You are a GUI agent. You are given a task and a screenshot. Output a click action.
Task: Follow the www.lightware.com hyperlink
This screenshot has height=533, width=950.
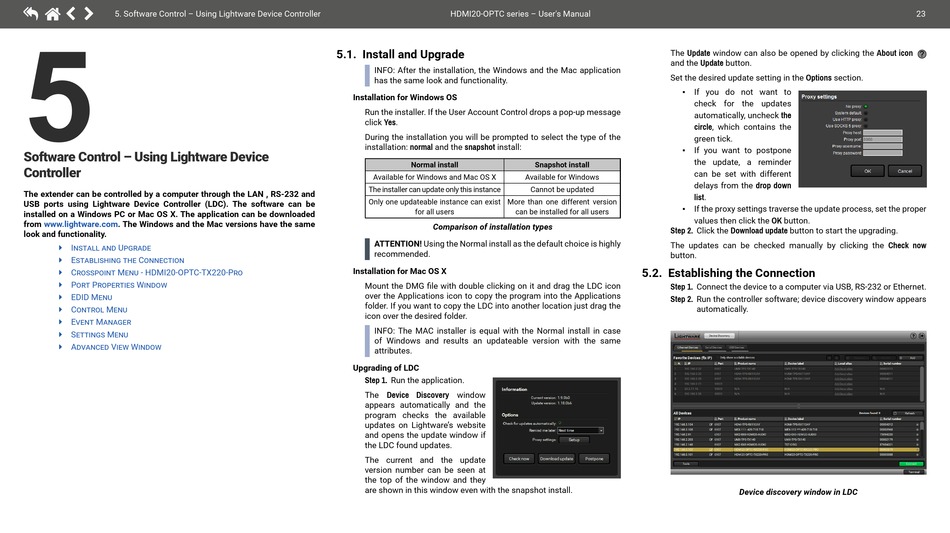pyautogui.click(x=81, y=224)
